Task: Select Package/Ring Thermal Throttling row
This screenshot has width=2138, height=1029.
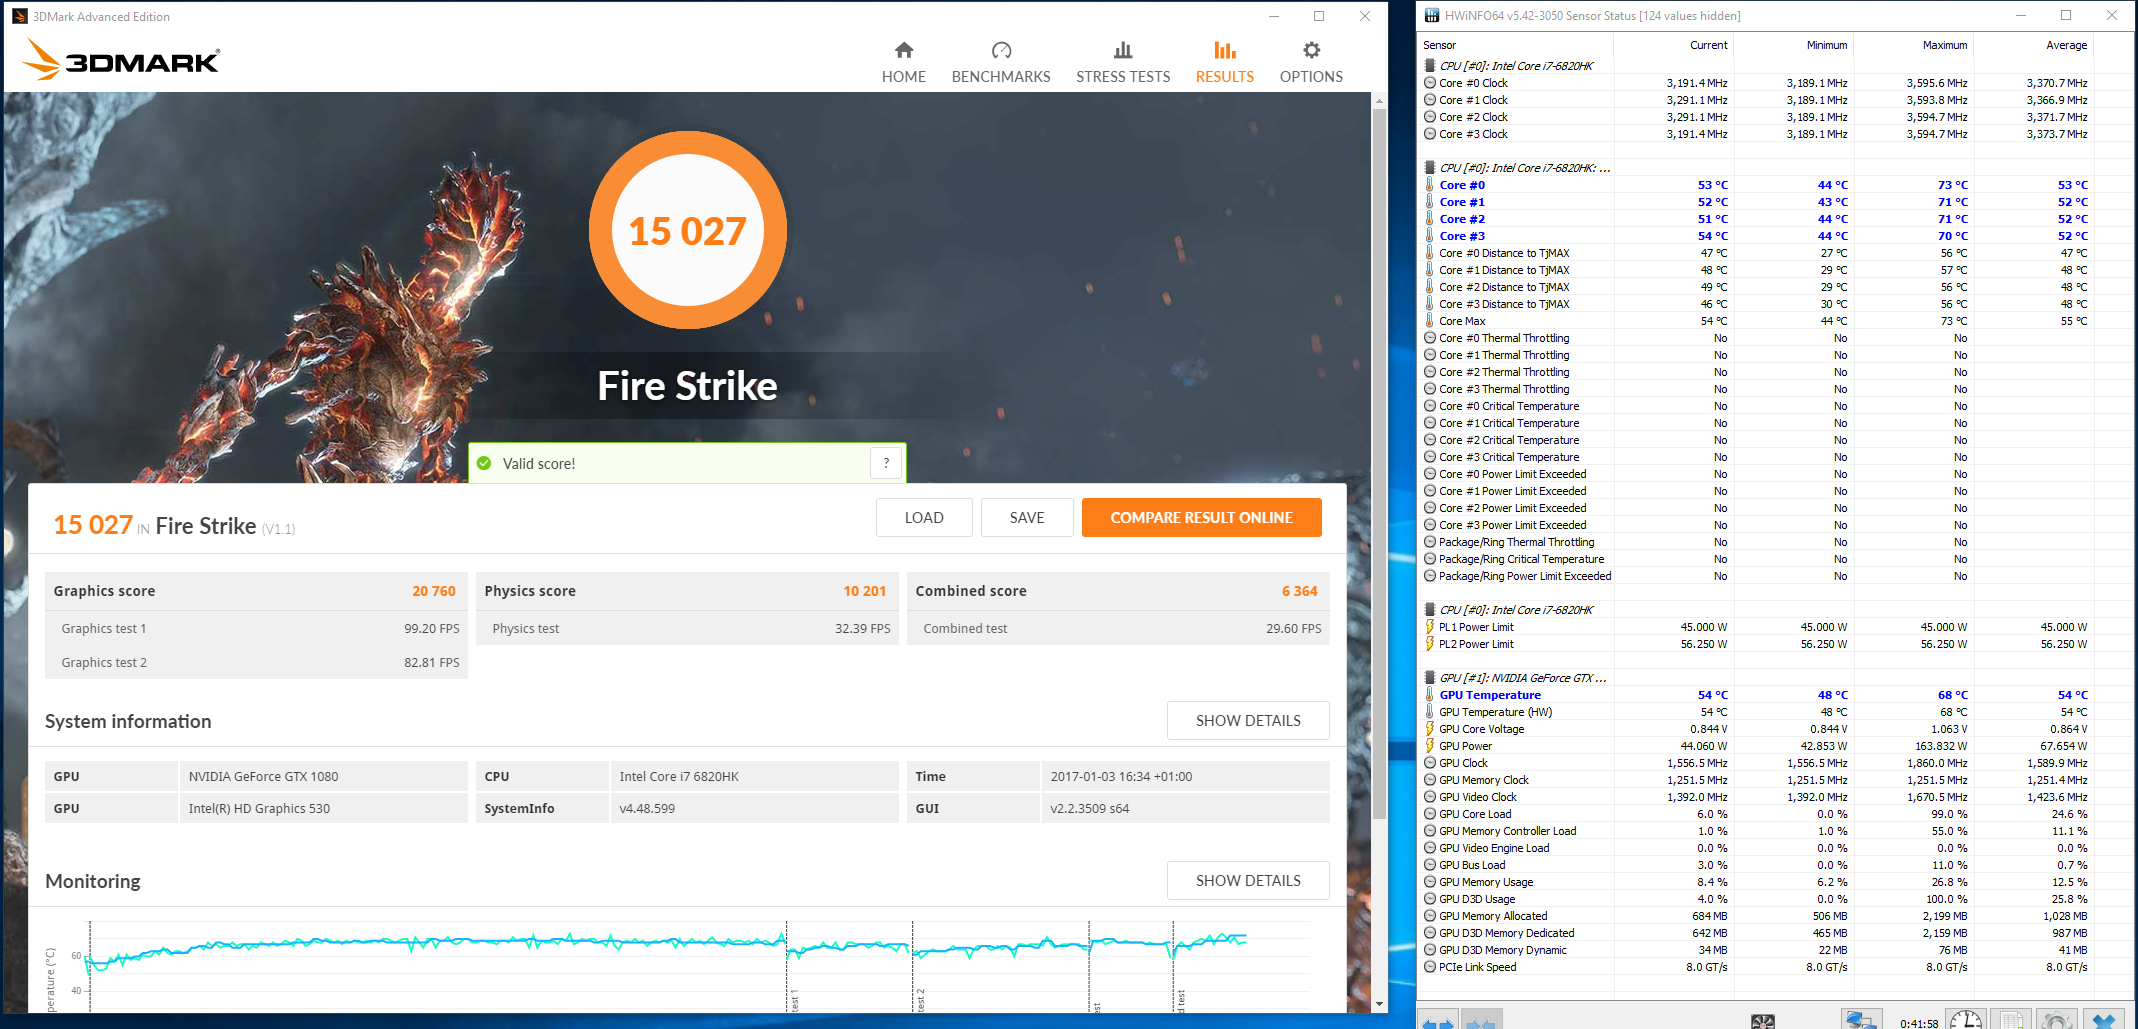Action: coord(1756,542)
